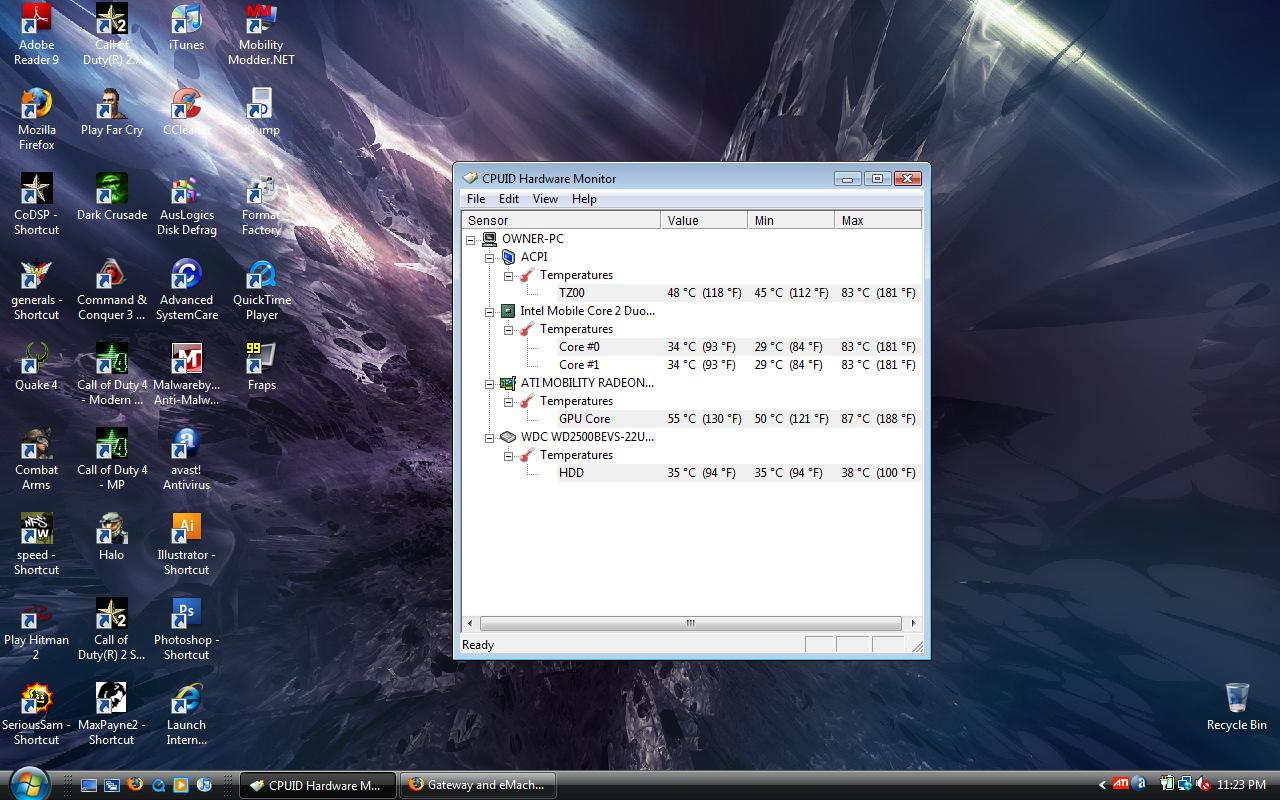Collapse Temperatures under ATI MOBILITY RADEON

(x=509, y=401)
